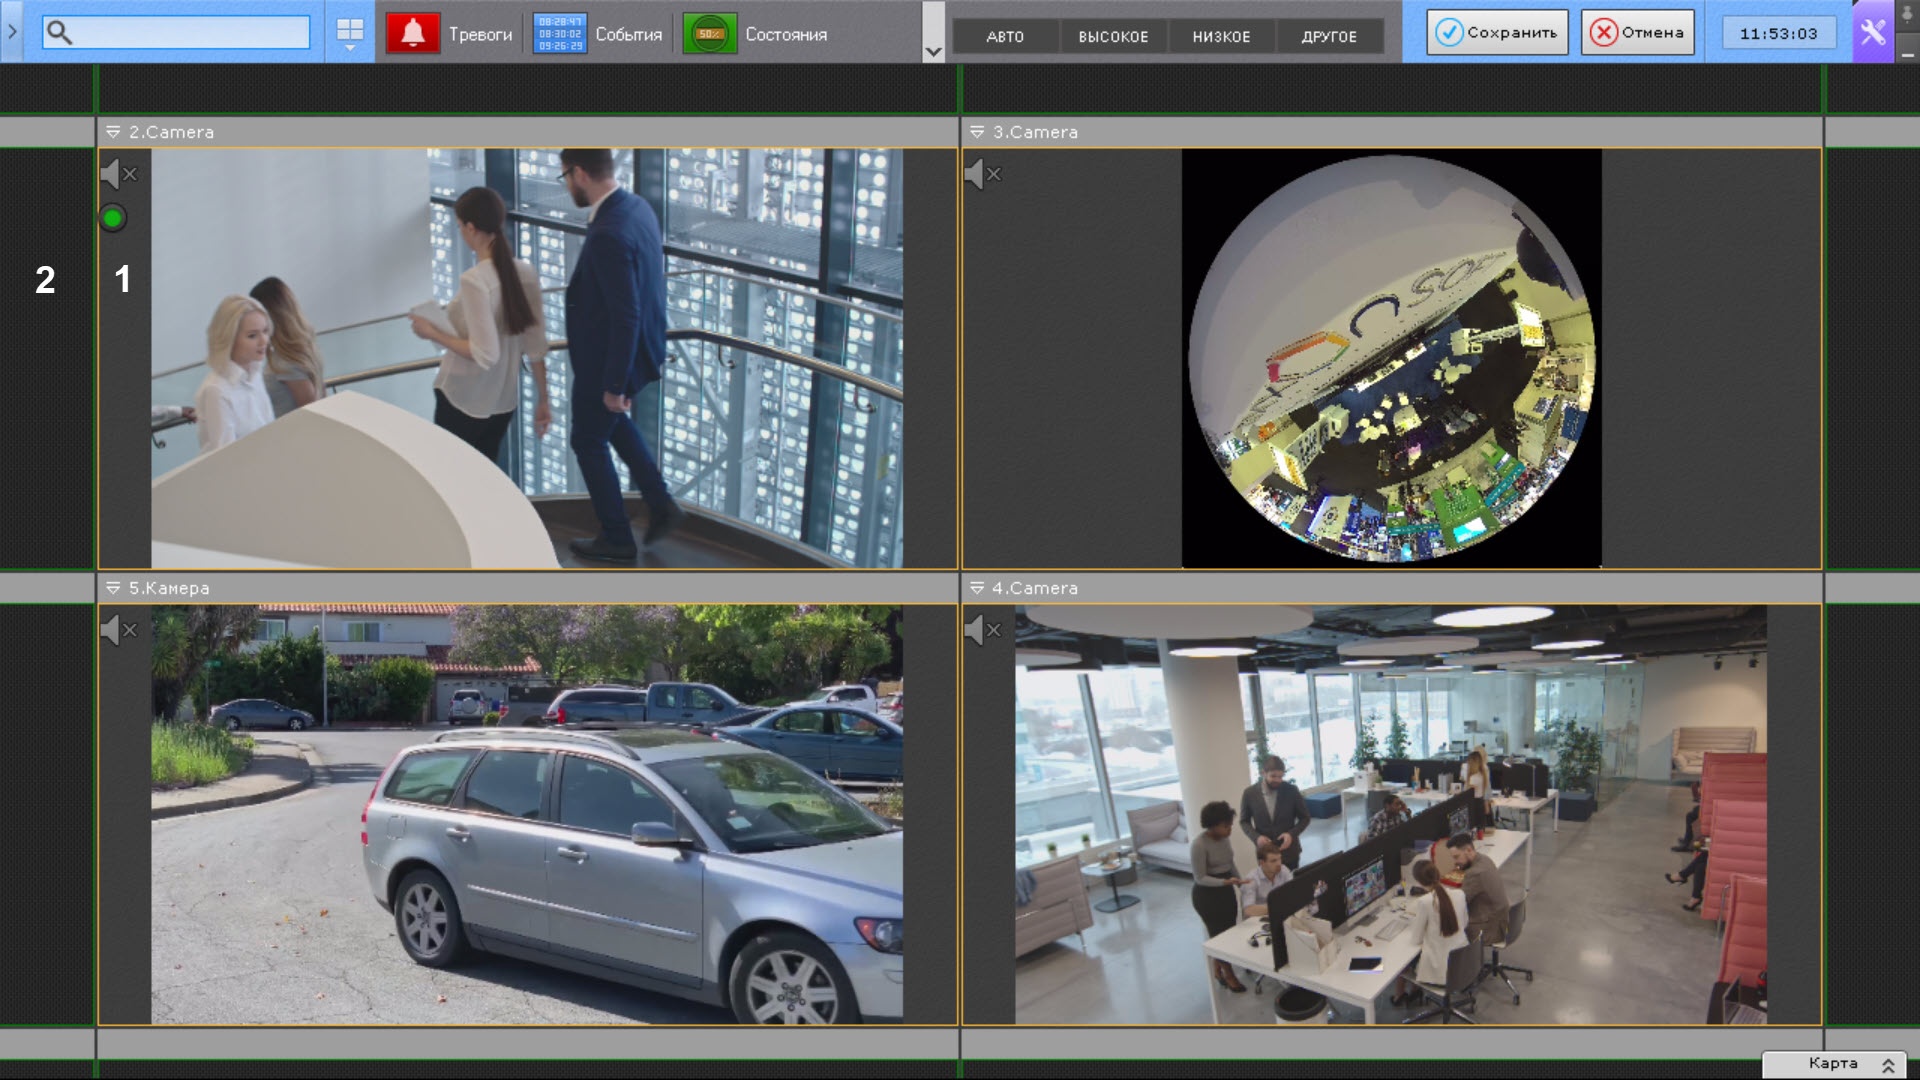Click the Отмена button

[x=1638, y=33]
